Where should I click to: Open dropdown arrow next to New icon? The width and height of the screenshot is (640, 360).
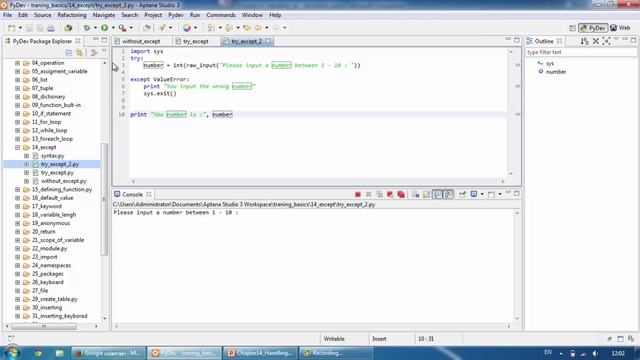coord(20,28)
